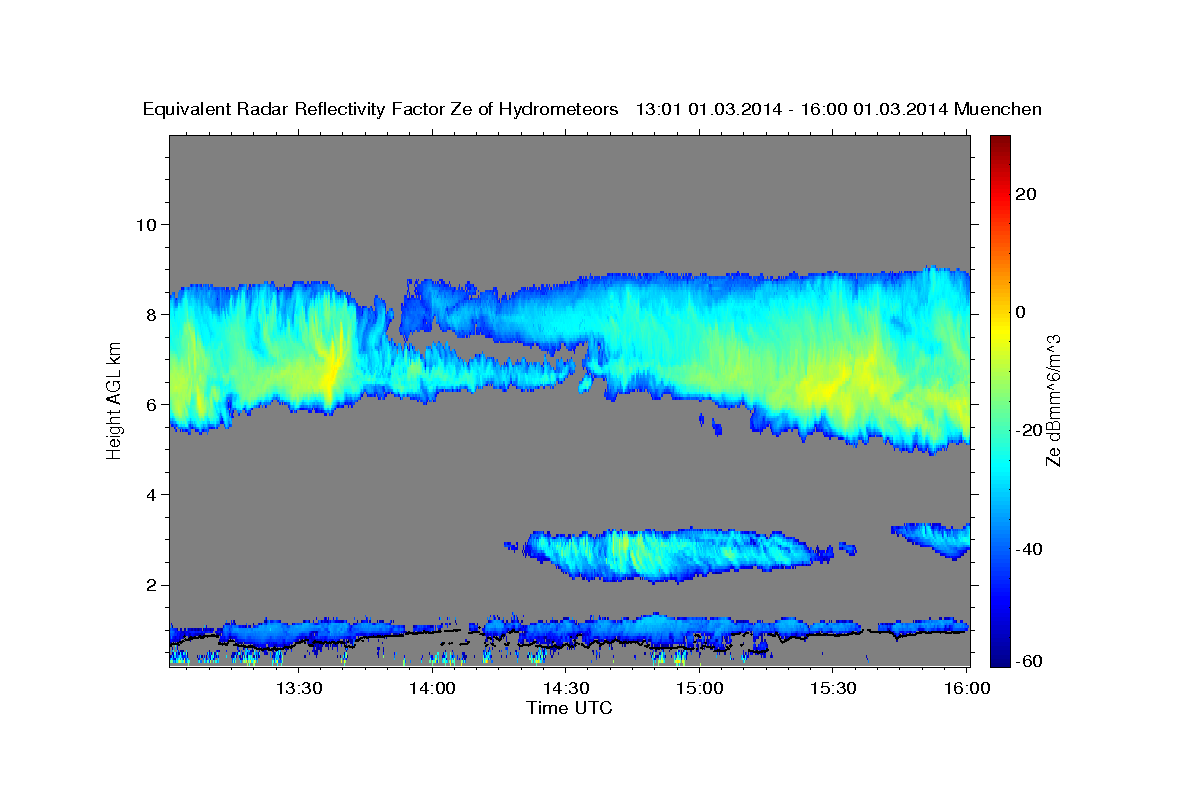This screenshot has width=1200, height=800.
Task: Click the dark red top of the colorbar
Action: (1001, 145)
